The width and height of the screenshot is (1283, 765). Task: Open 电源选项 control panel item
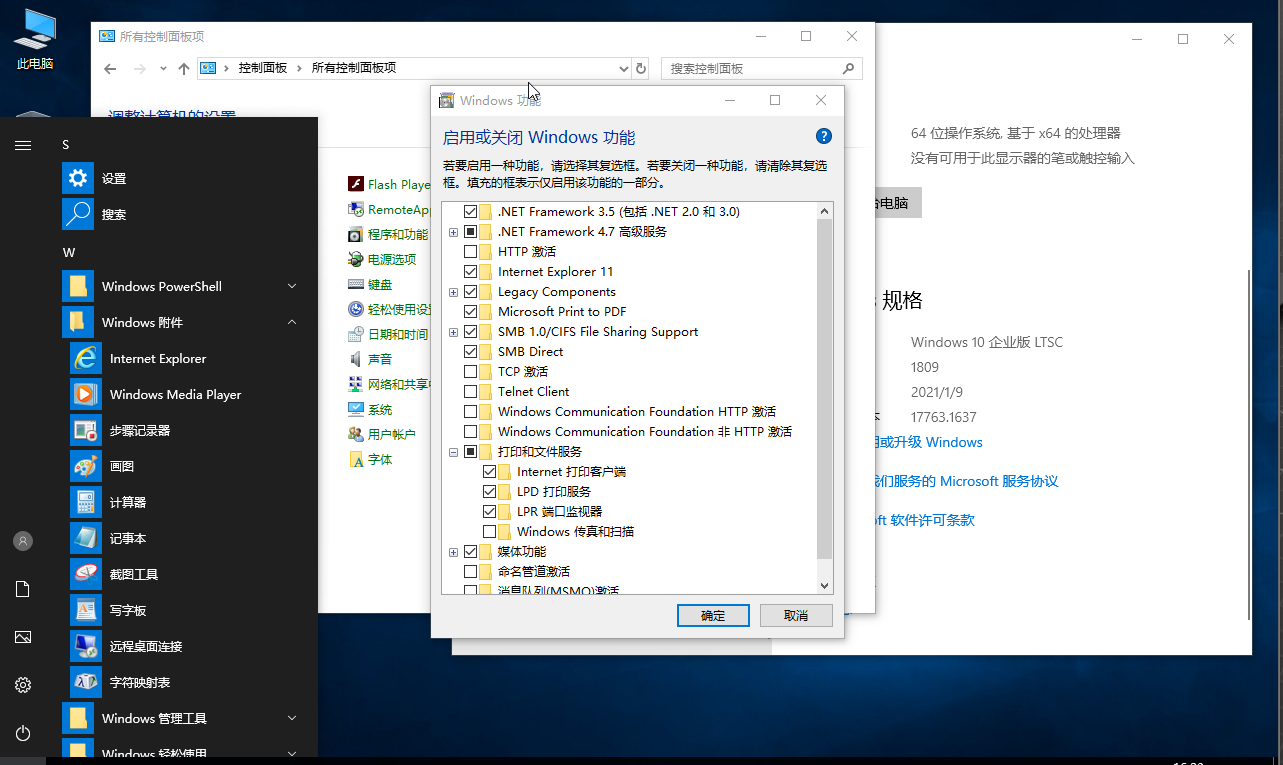391,259
